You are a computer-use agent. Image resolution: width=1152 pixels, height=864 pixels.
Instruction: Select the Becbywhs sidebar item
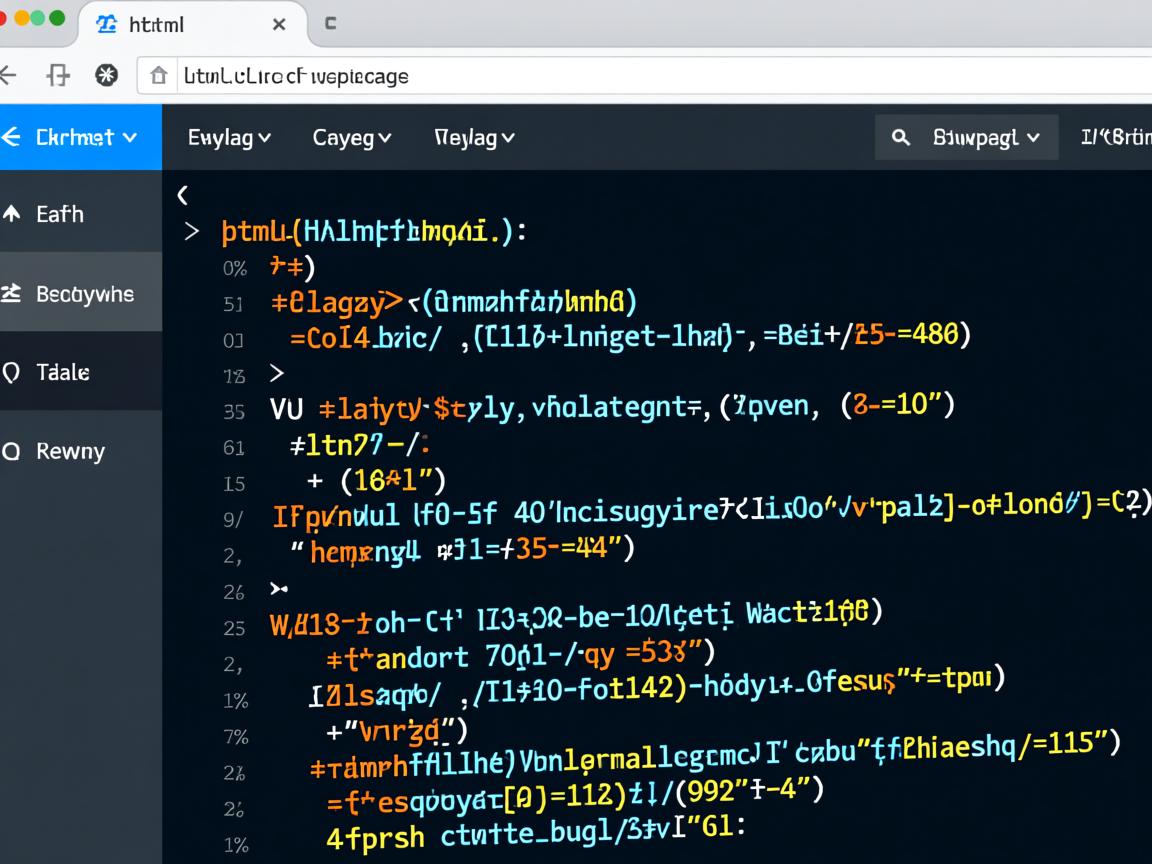tap(81, 293)
